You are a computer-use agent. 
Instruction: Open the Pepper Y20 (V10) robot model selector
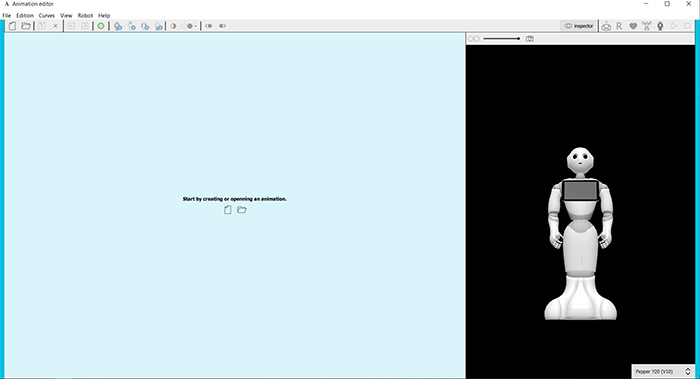pyautogui.click(x=663, y=371)
